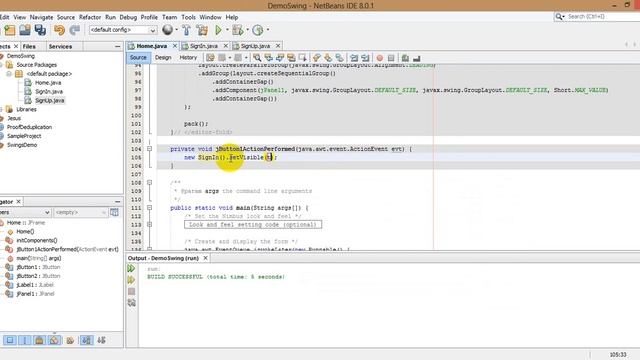640x360 pixels.
Task: Click the Undo toolbar icon
Action: click(60, 30)
